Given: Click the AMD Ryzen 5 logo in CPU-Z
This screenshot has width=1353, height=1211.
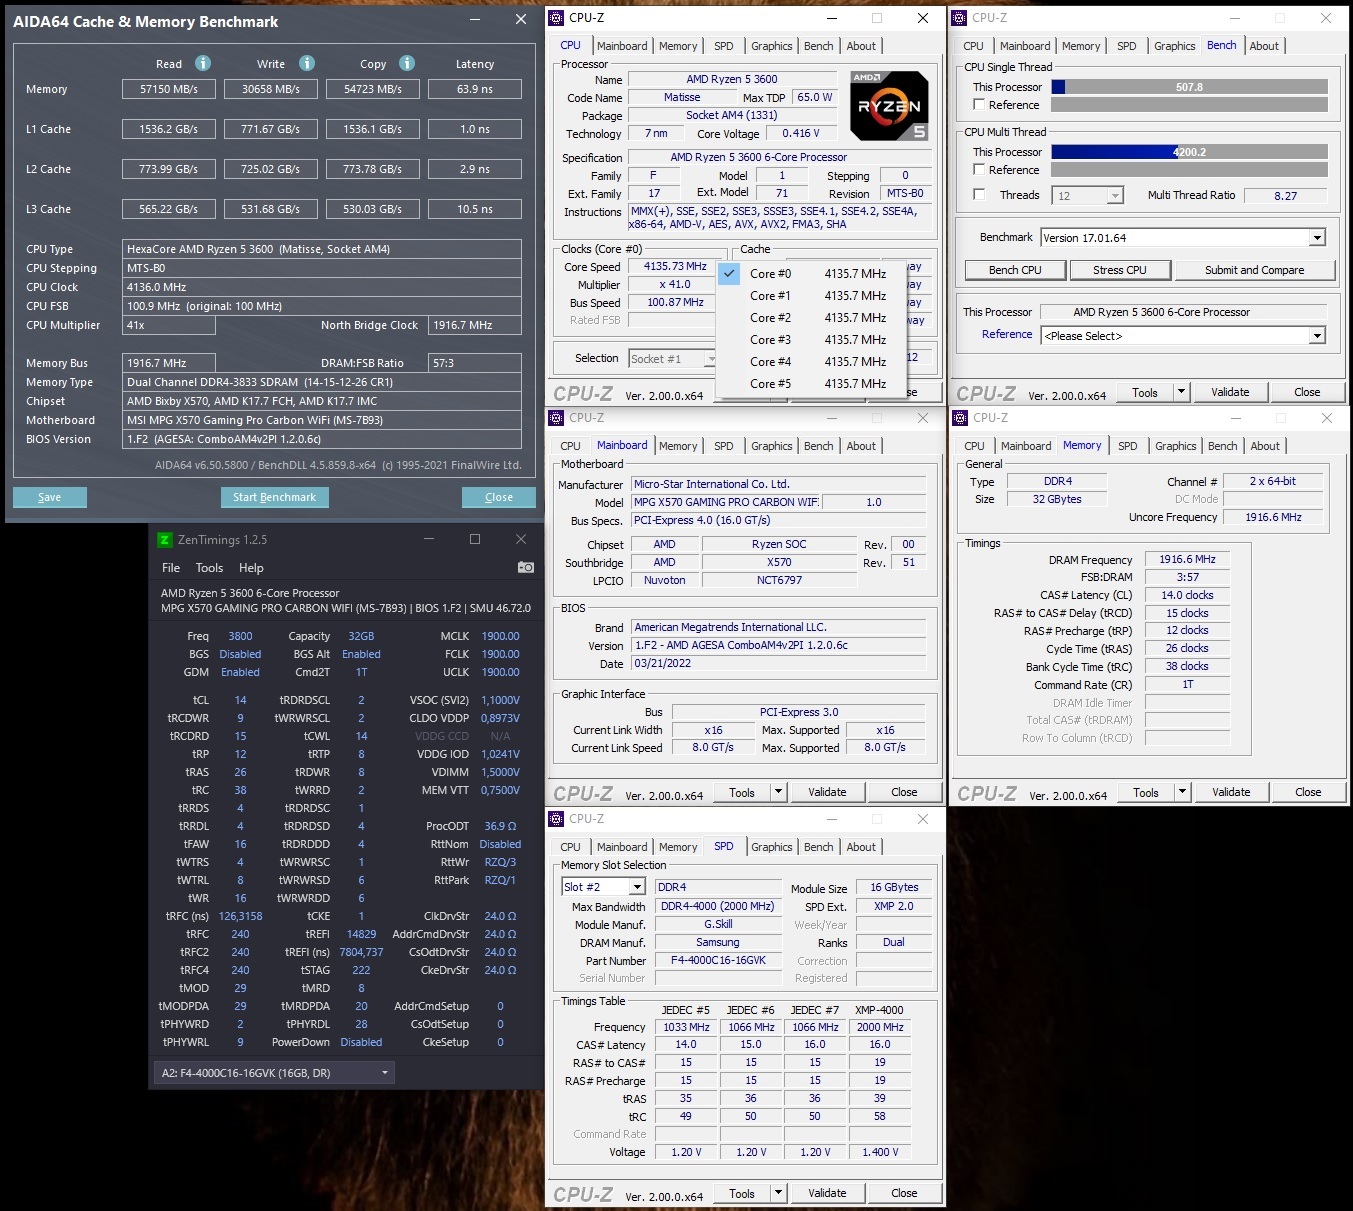Looking at the screenshot, I should pos(889,106).
